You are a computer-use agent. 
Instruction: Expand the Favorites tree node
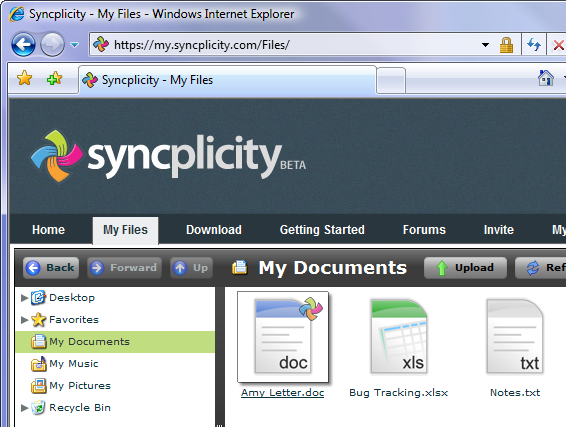24,320
